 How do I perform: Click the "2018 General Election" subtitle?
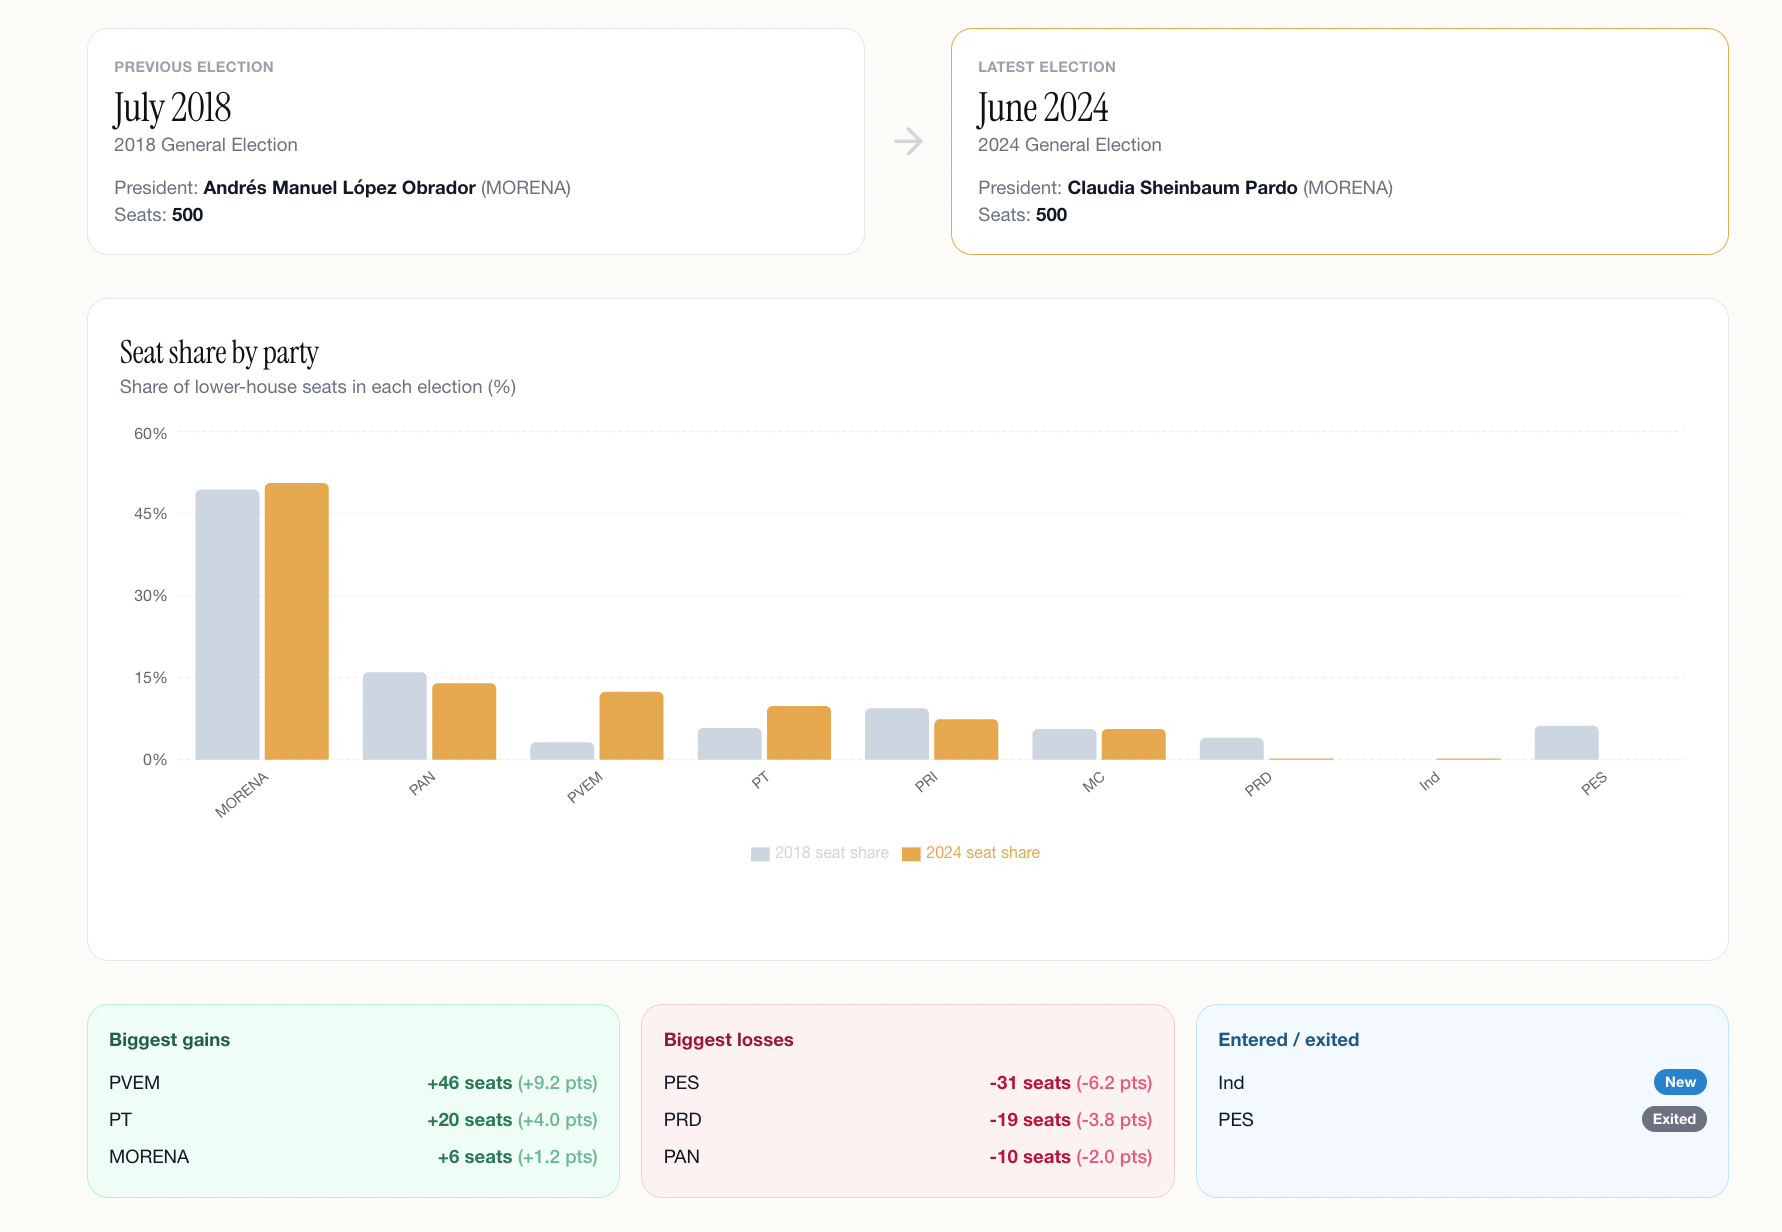click(206, 145)
